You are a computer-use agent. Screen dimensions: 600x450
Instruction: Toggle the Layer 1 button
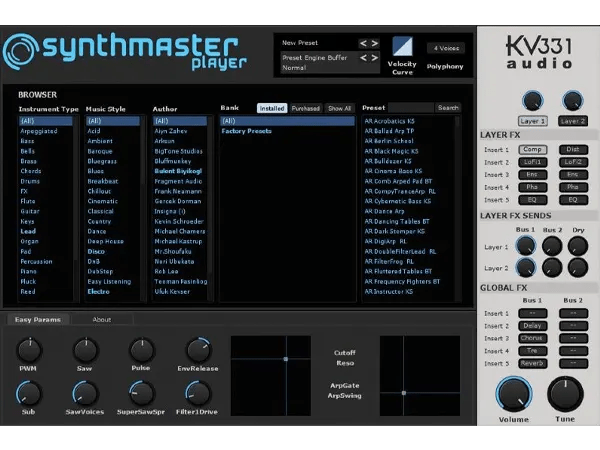pyautogui.click(x=532, y=121)
